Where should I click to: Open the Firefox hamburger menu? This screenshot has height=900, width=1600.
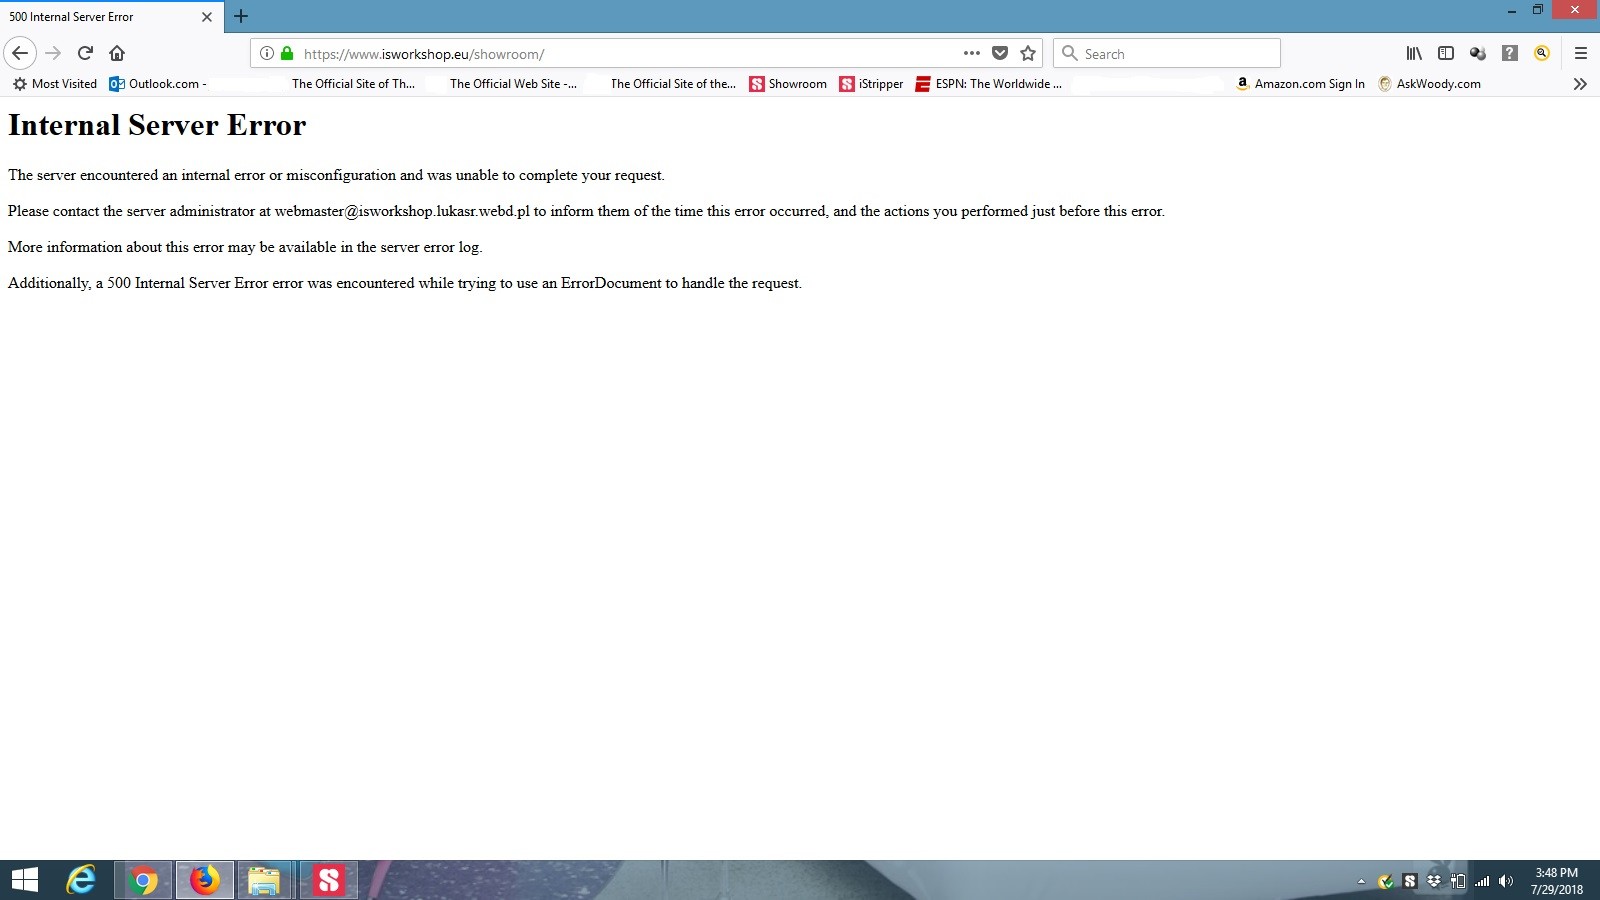1580,54
